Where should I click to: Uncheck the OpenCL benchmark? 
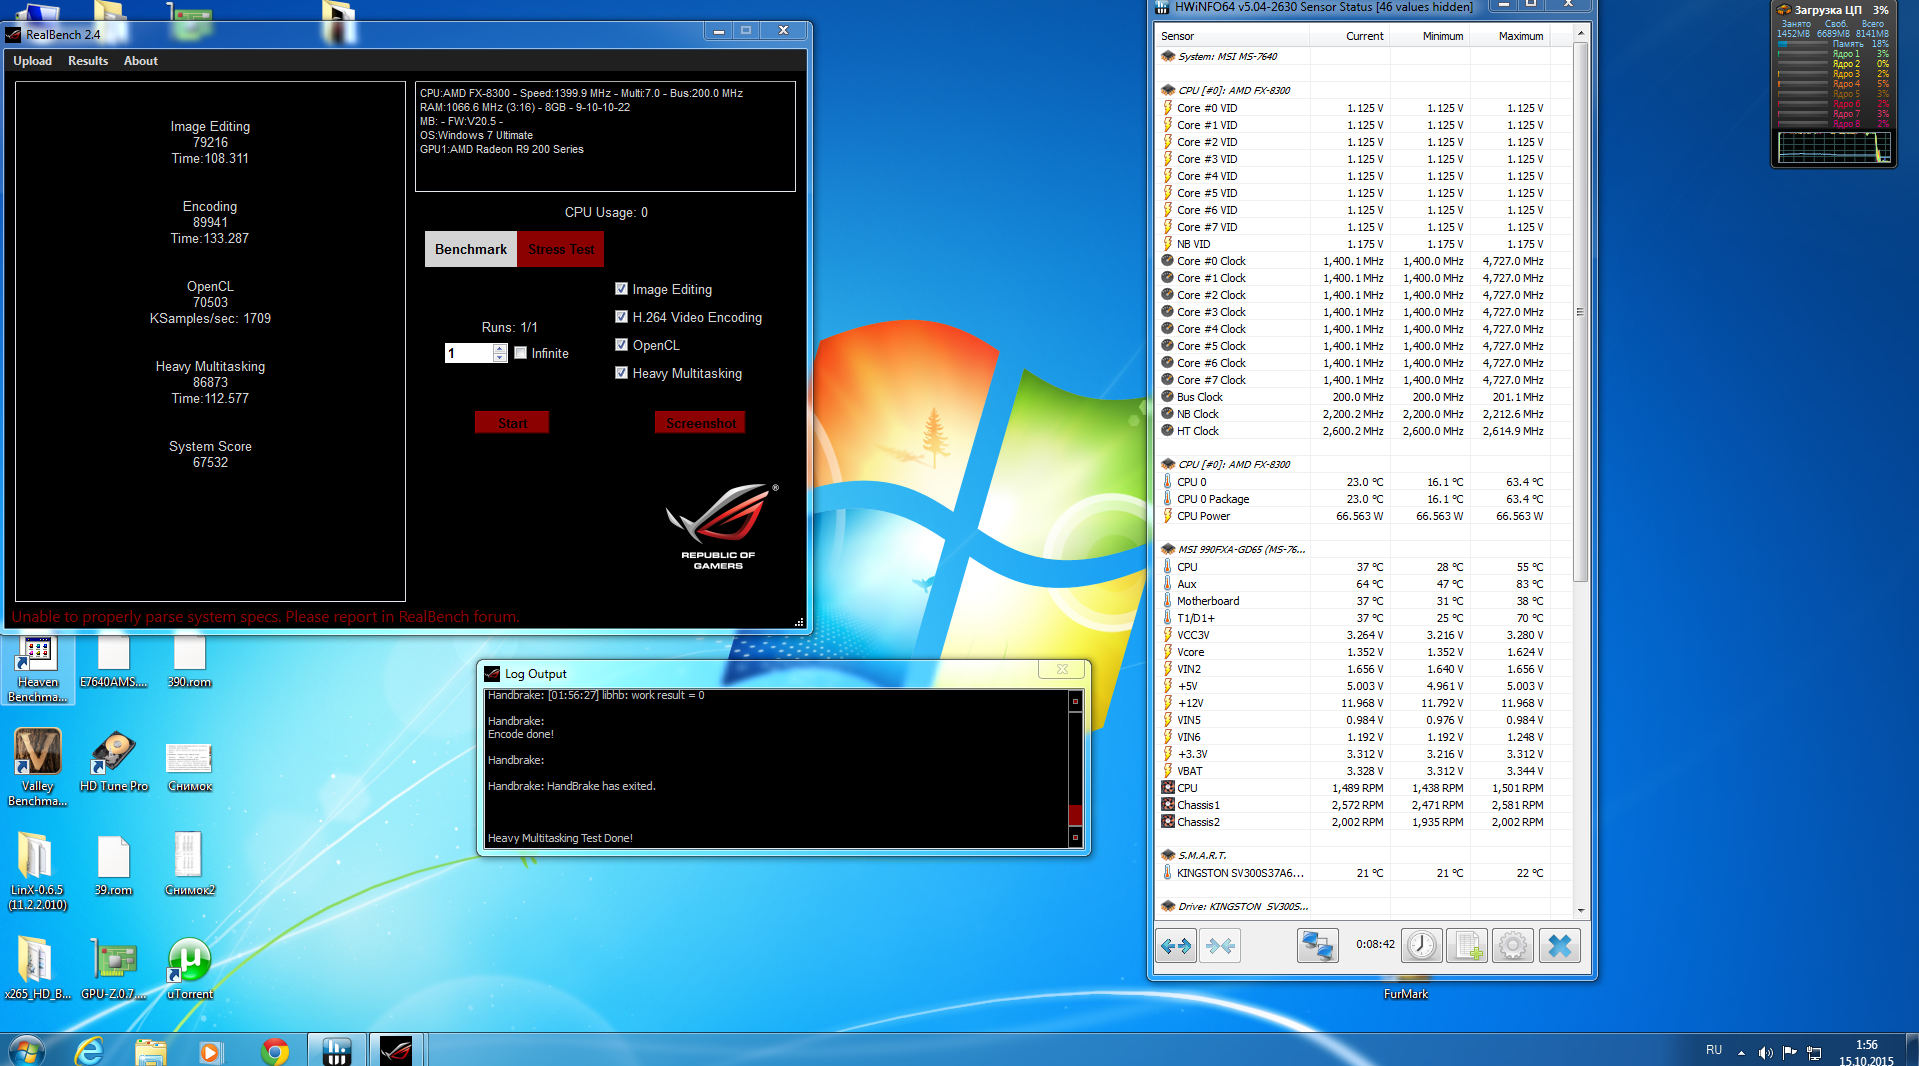click(621, 345)
